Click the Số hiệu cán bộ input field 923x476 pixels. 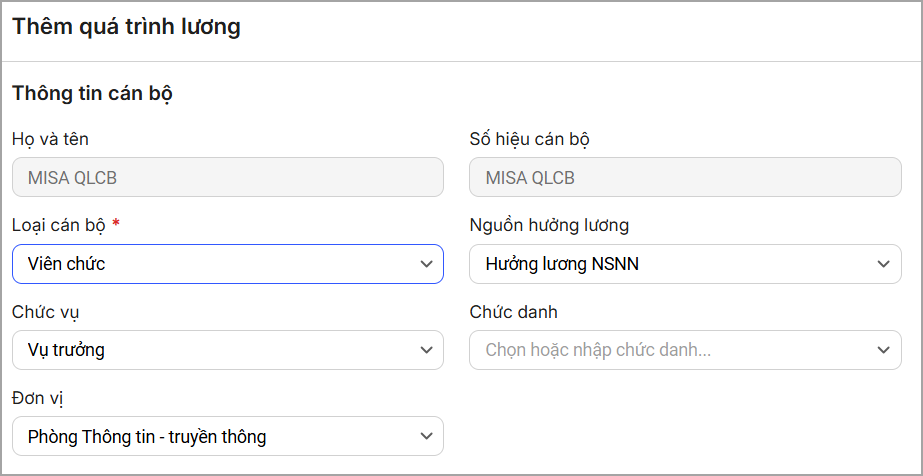(685, 178)
